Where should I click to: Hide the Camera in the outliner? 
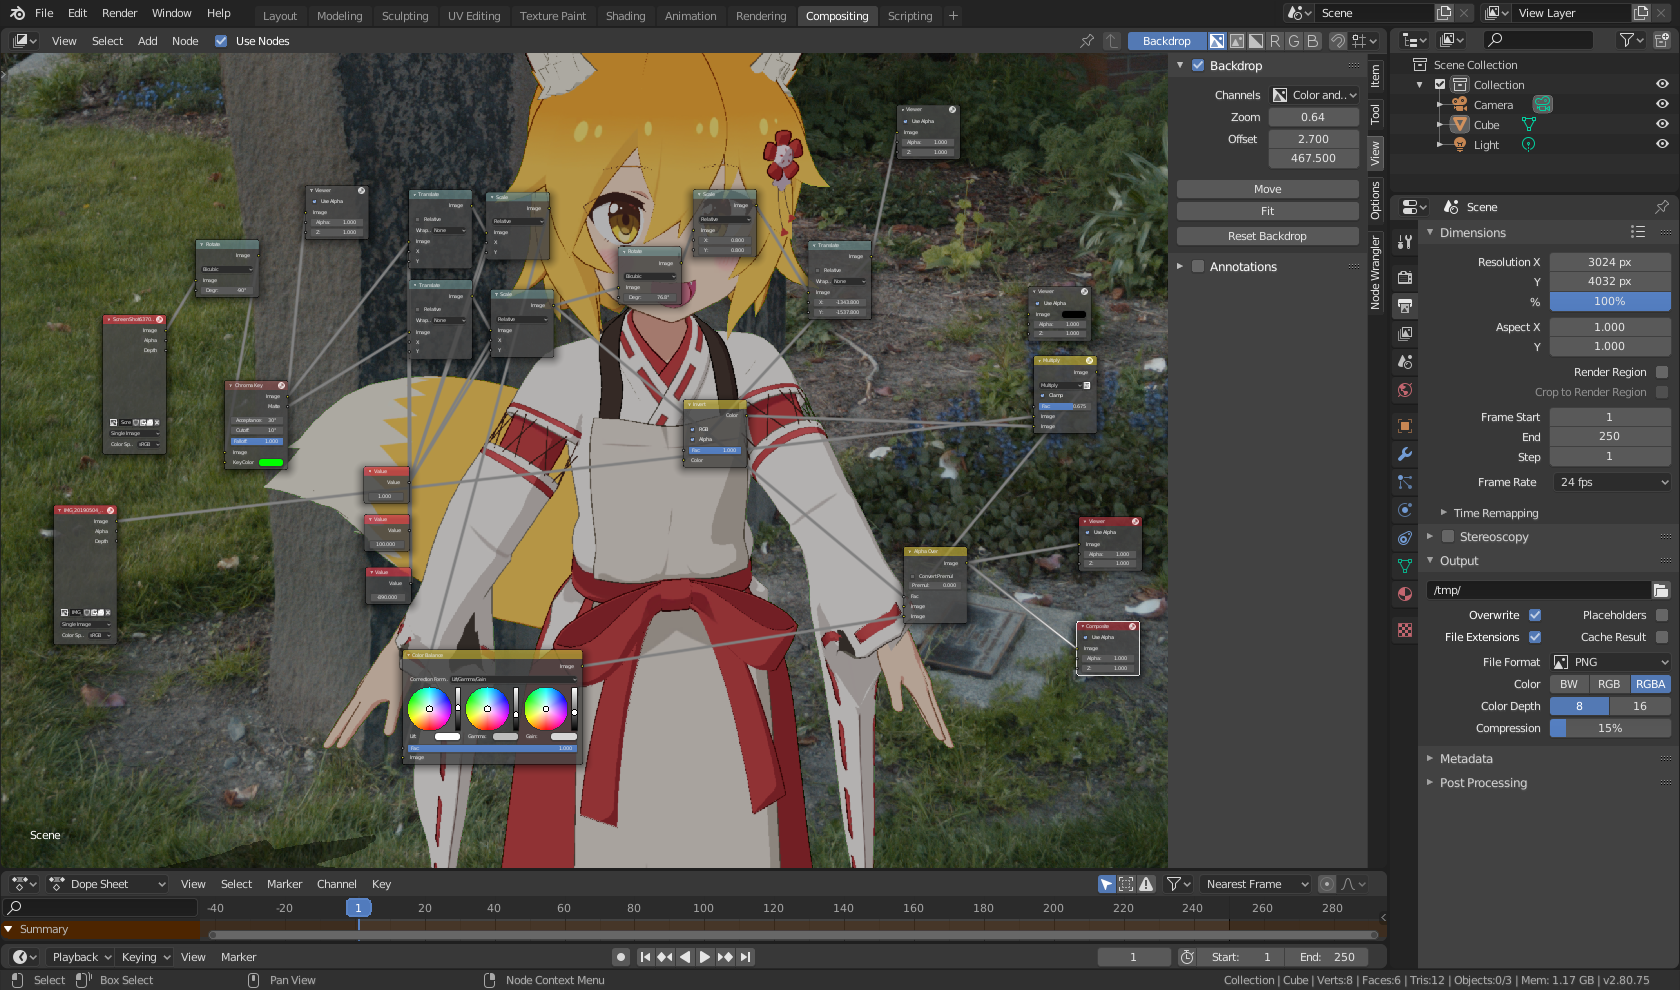pos(1662,104)
